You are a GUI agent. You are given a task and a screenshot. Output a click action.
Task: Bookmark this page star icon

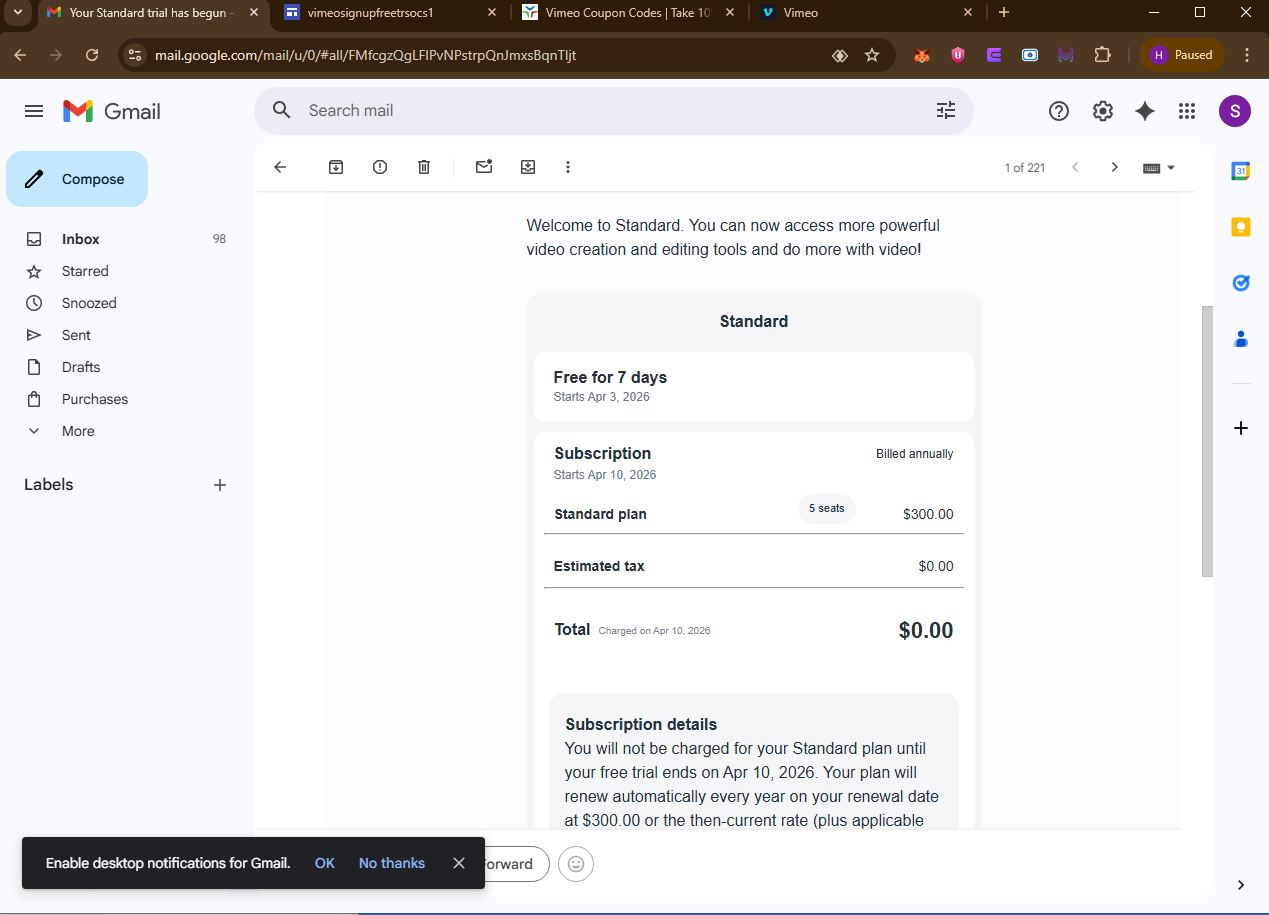click(x=872, y=55)
